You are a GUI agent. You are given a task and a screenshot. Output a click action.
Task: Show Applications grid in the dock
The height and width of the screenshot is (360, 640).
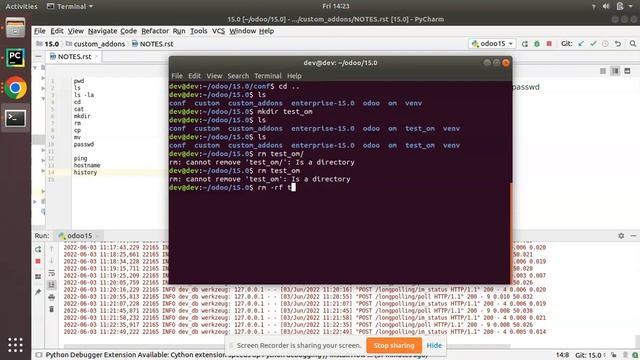[x=15, y=345]
